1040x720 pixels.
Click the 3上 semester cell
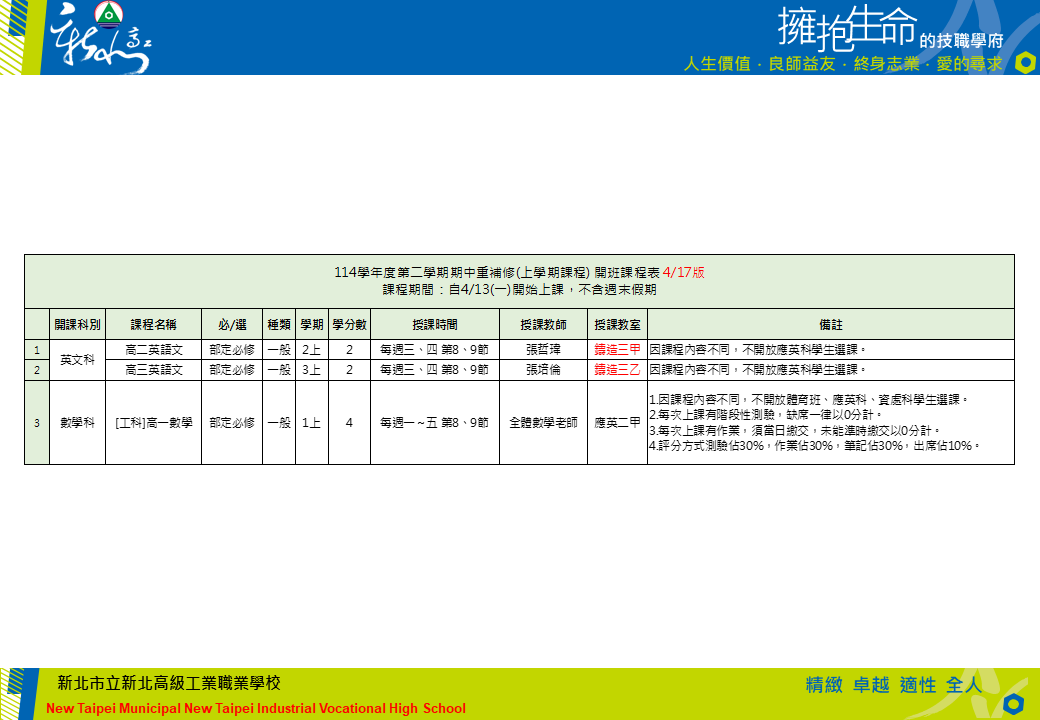click(x=312, y=370)
